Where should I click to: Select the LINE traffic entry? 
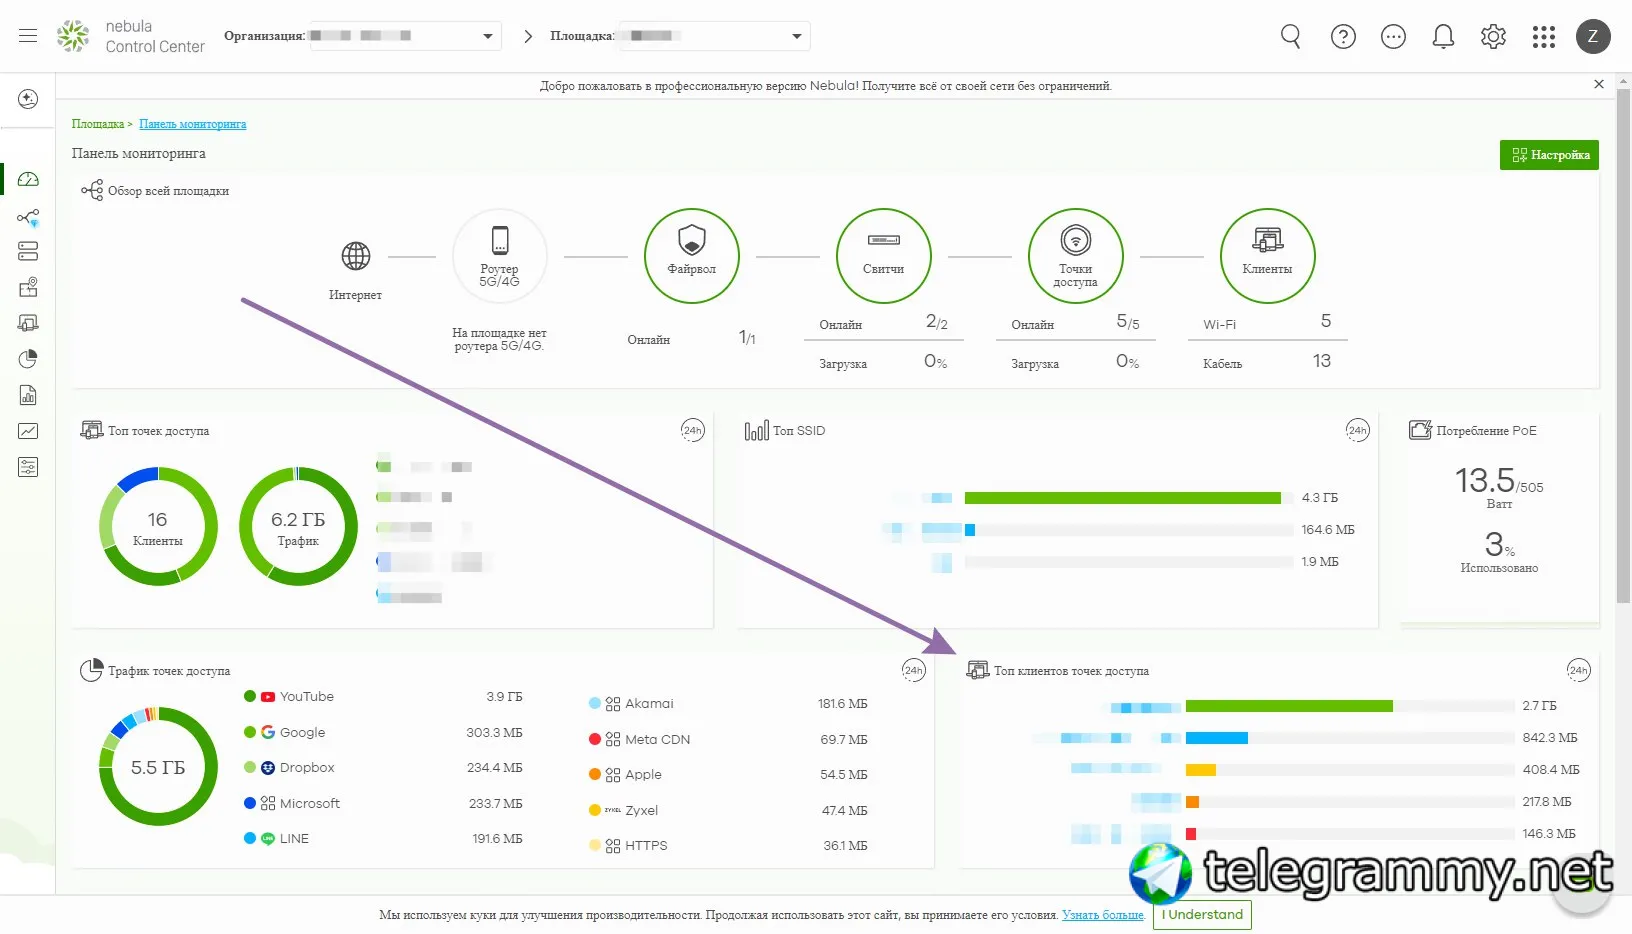pos(383,839)
